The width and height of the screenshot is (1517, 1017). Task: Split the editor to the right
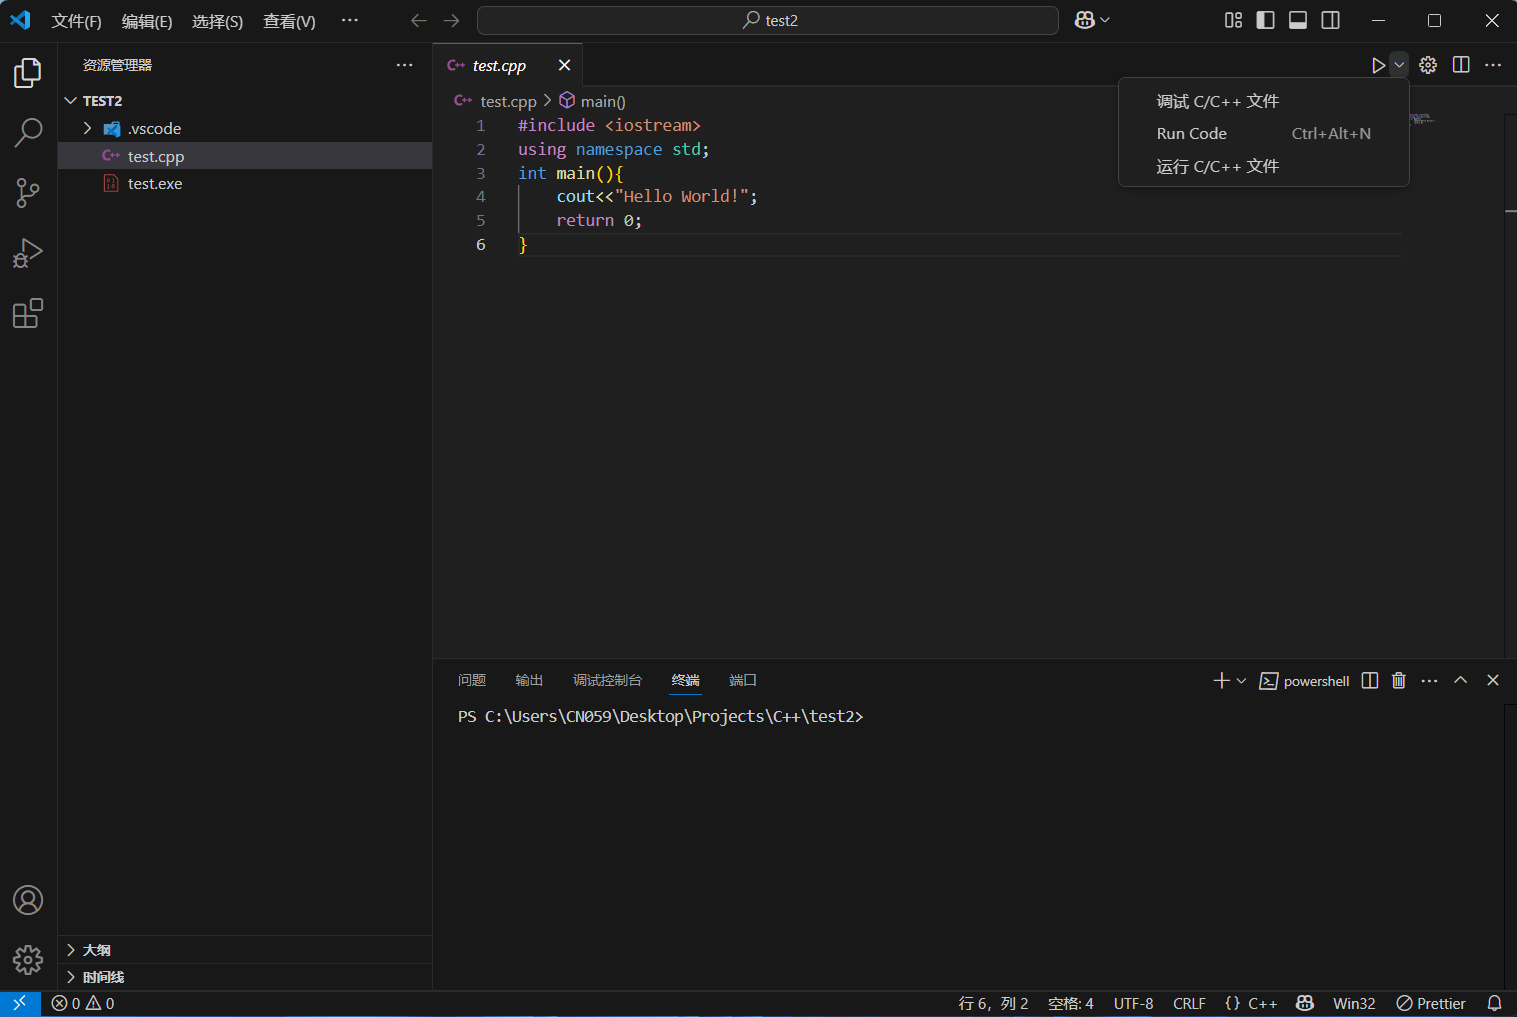pyautogui.click(x=1461, y=65)
